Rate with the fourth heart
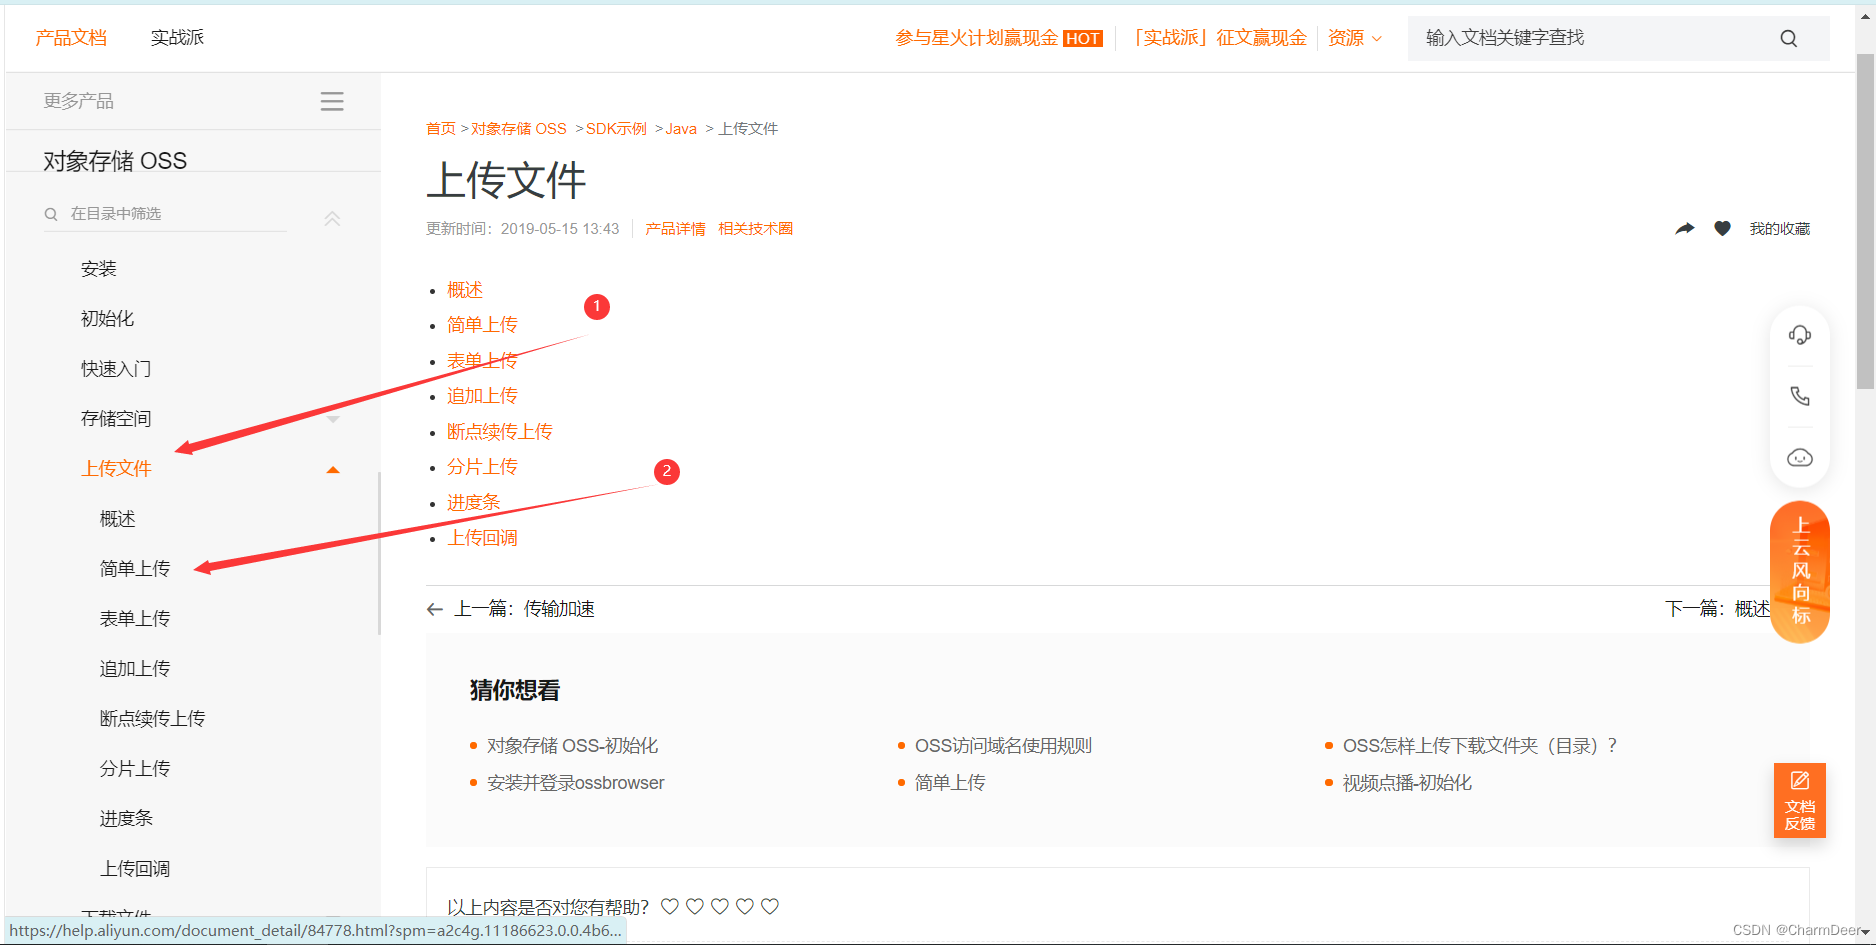 pos(745,906)
